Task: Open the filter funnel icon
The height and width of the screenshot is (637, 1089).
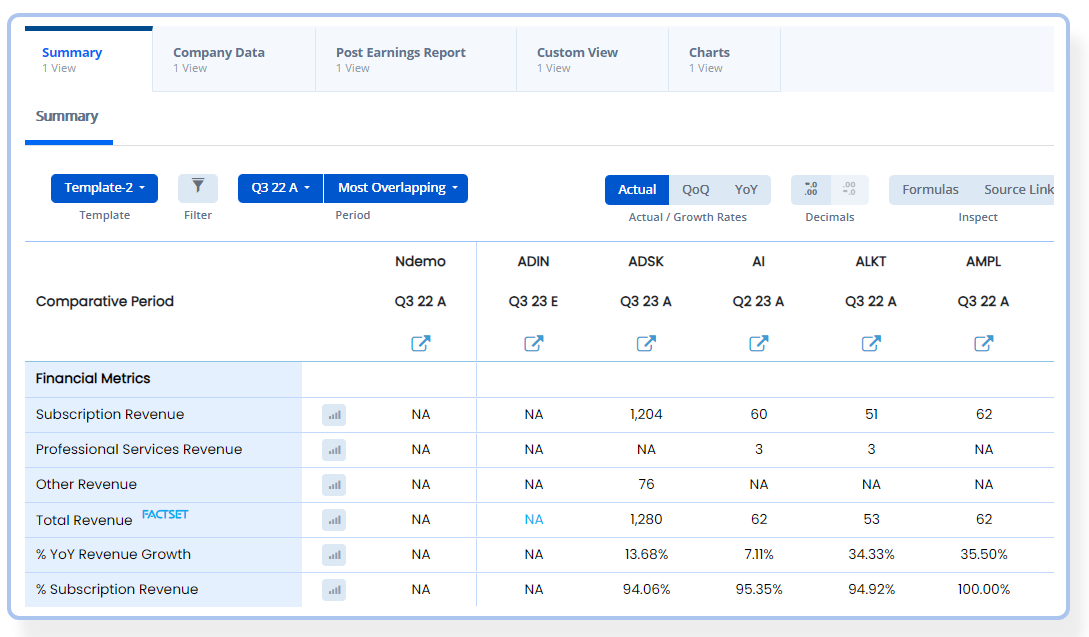Action: point(198,188)
